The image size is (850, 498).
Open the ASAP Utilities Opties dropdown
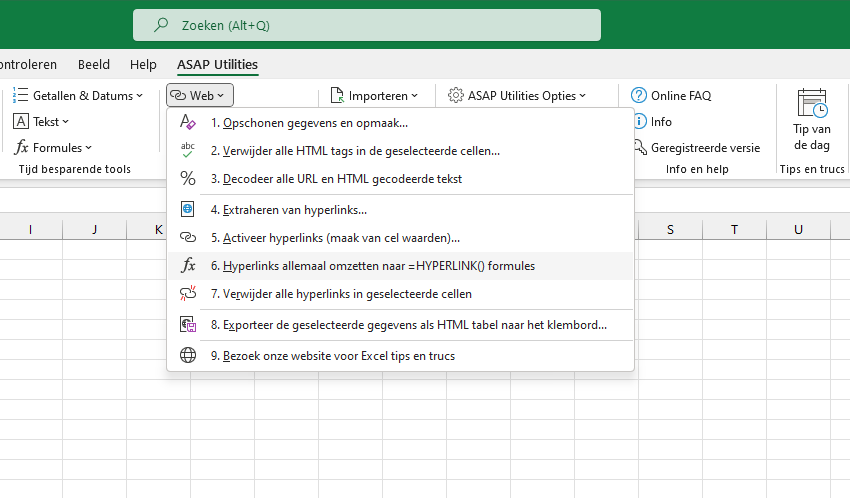[517, 95]
